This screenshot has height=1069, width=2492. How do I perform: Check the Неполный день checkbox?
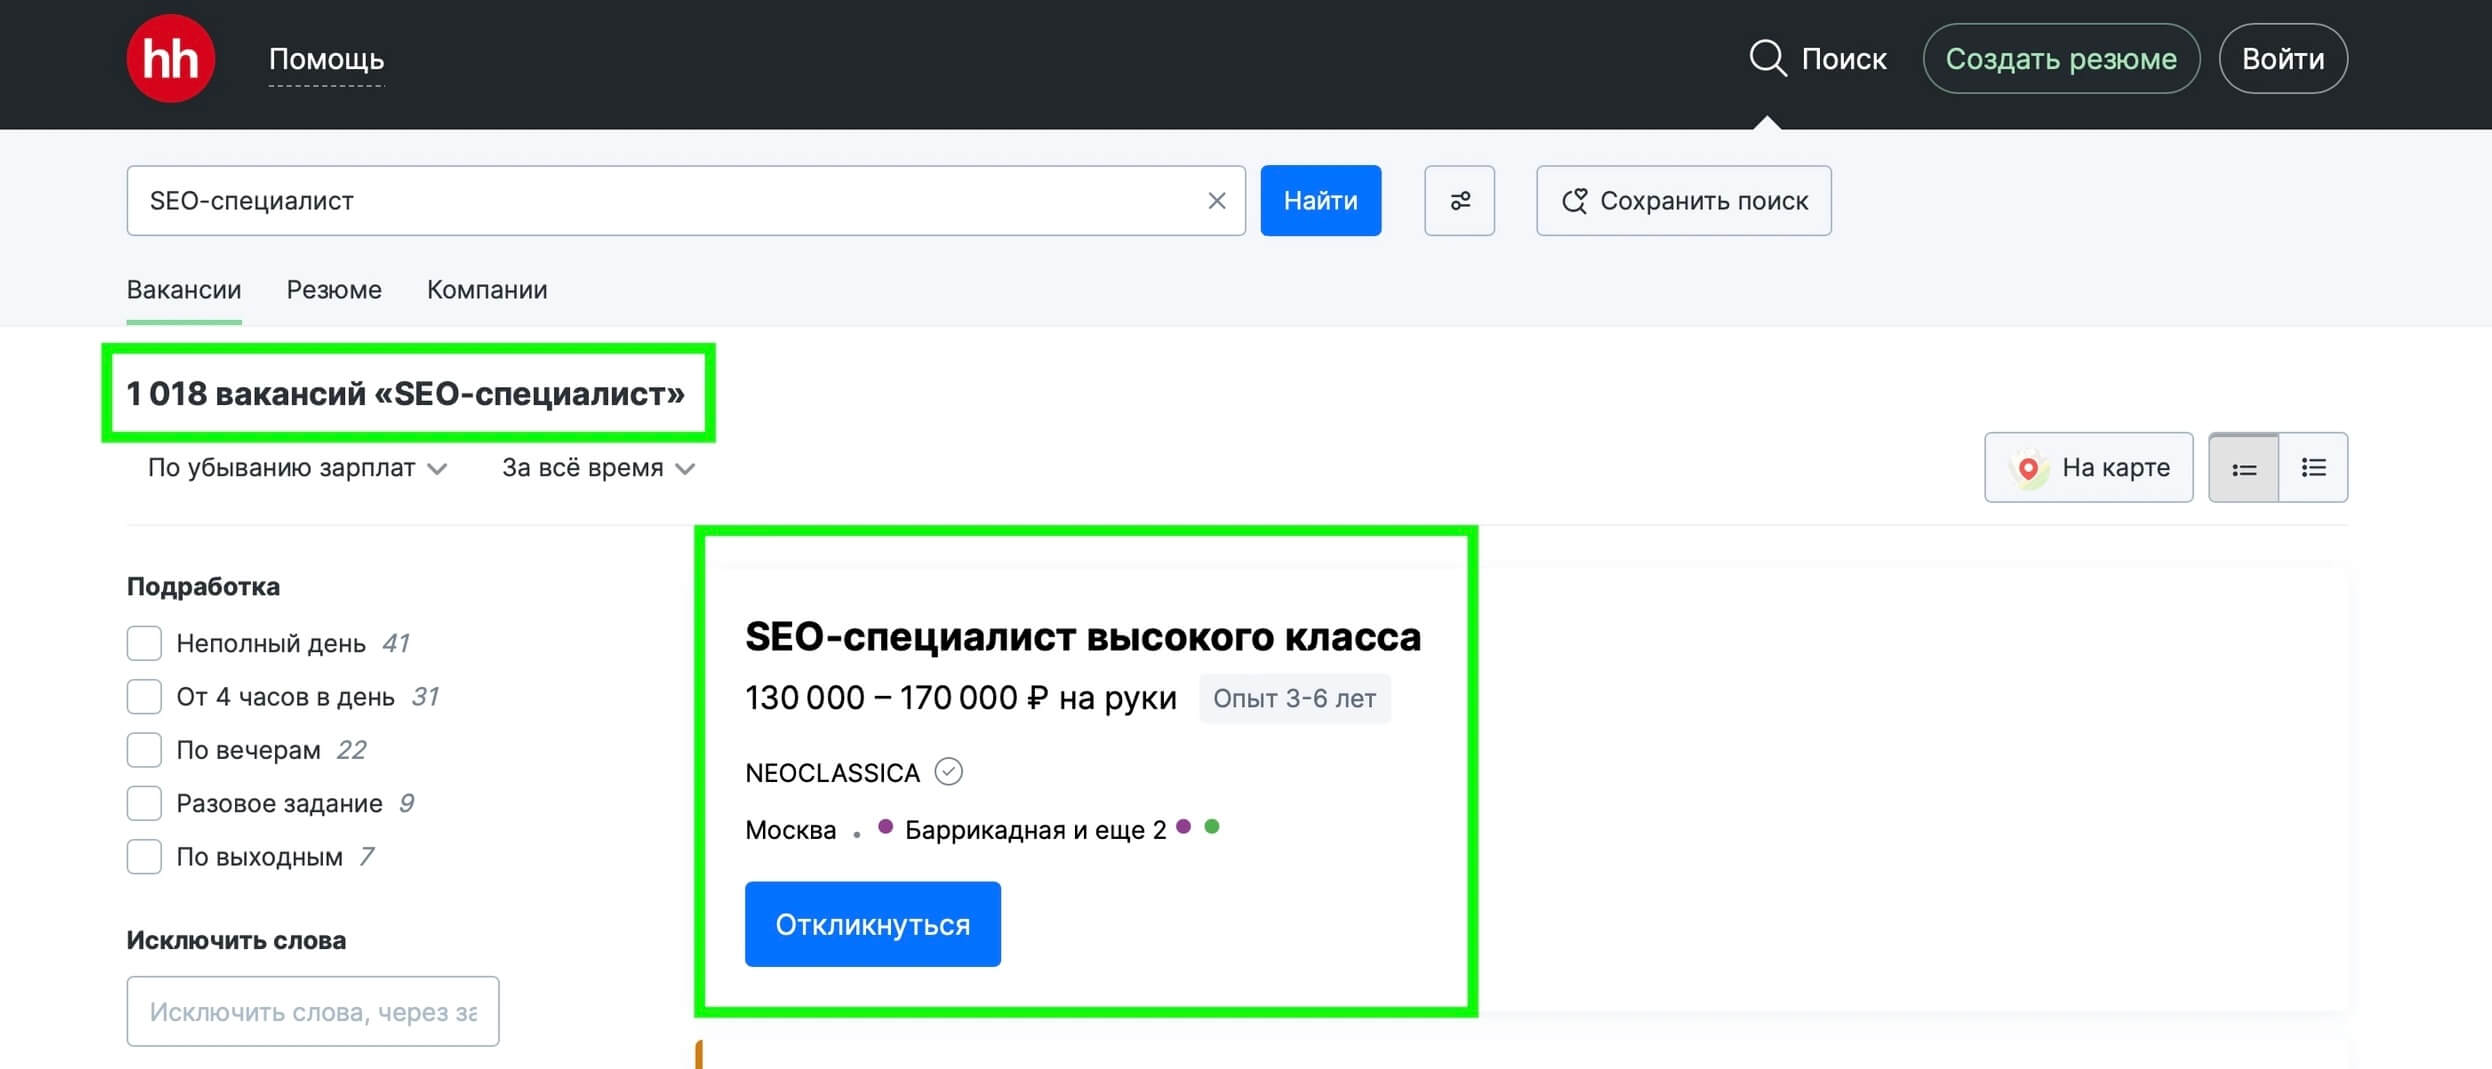pyautogui.click(x=144, y=643)
